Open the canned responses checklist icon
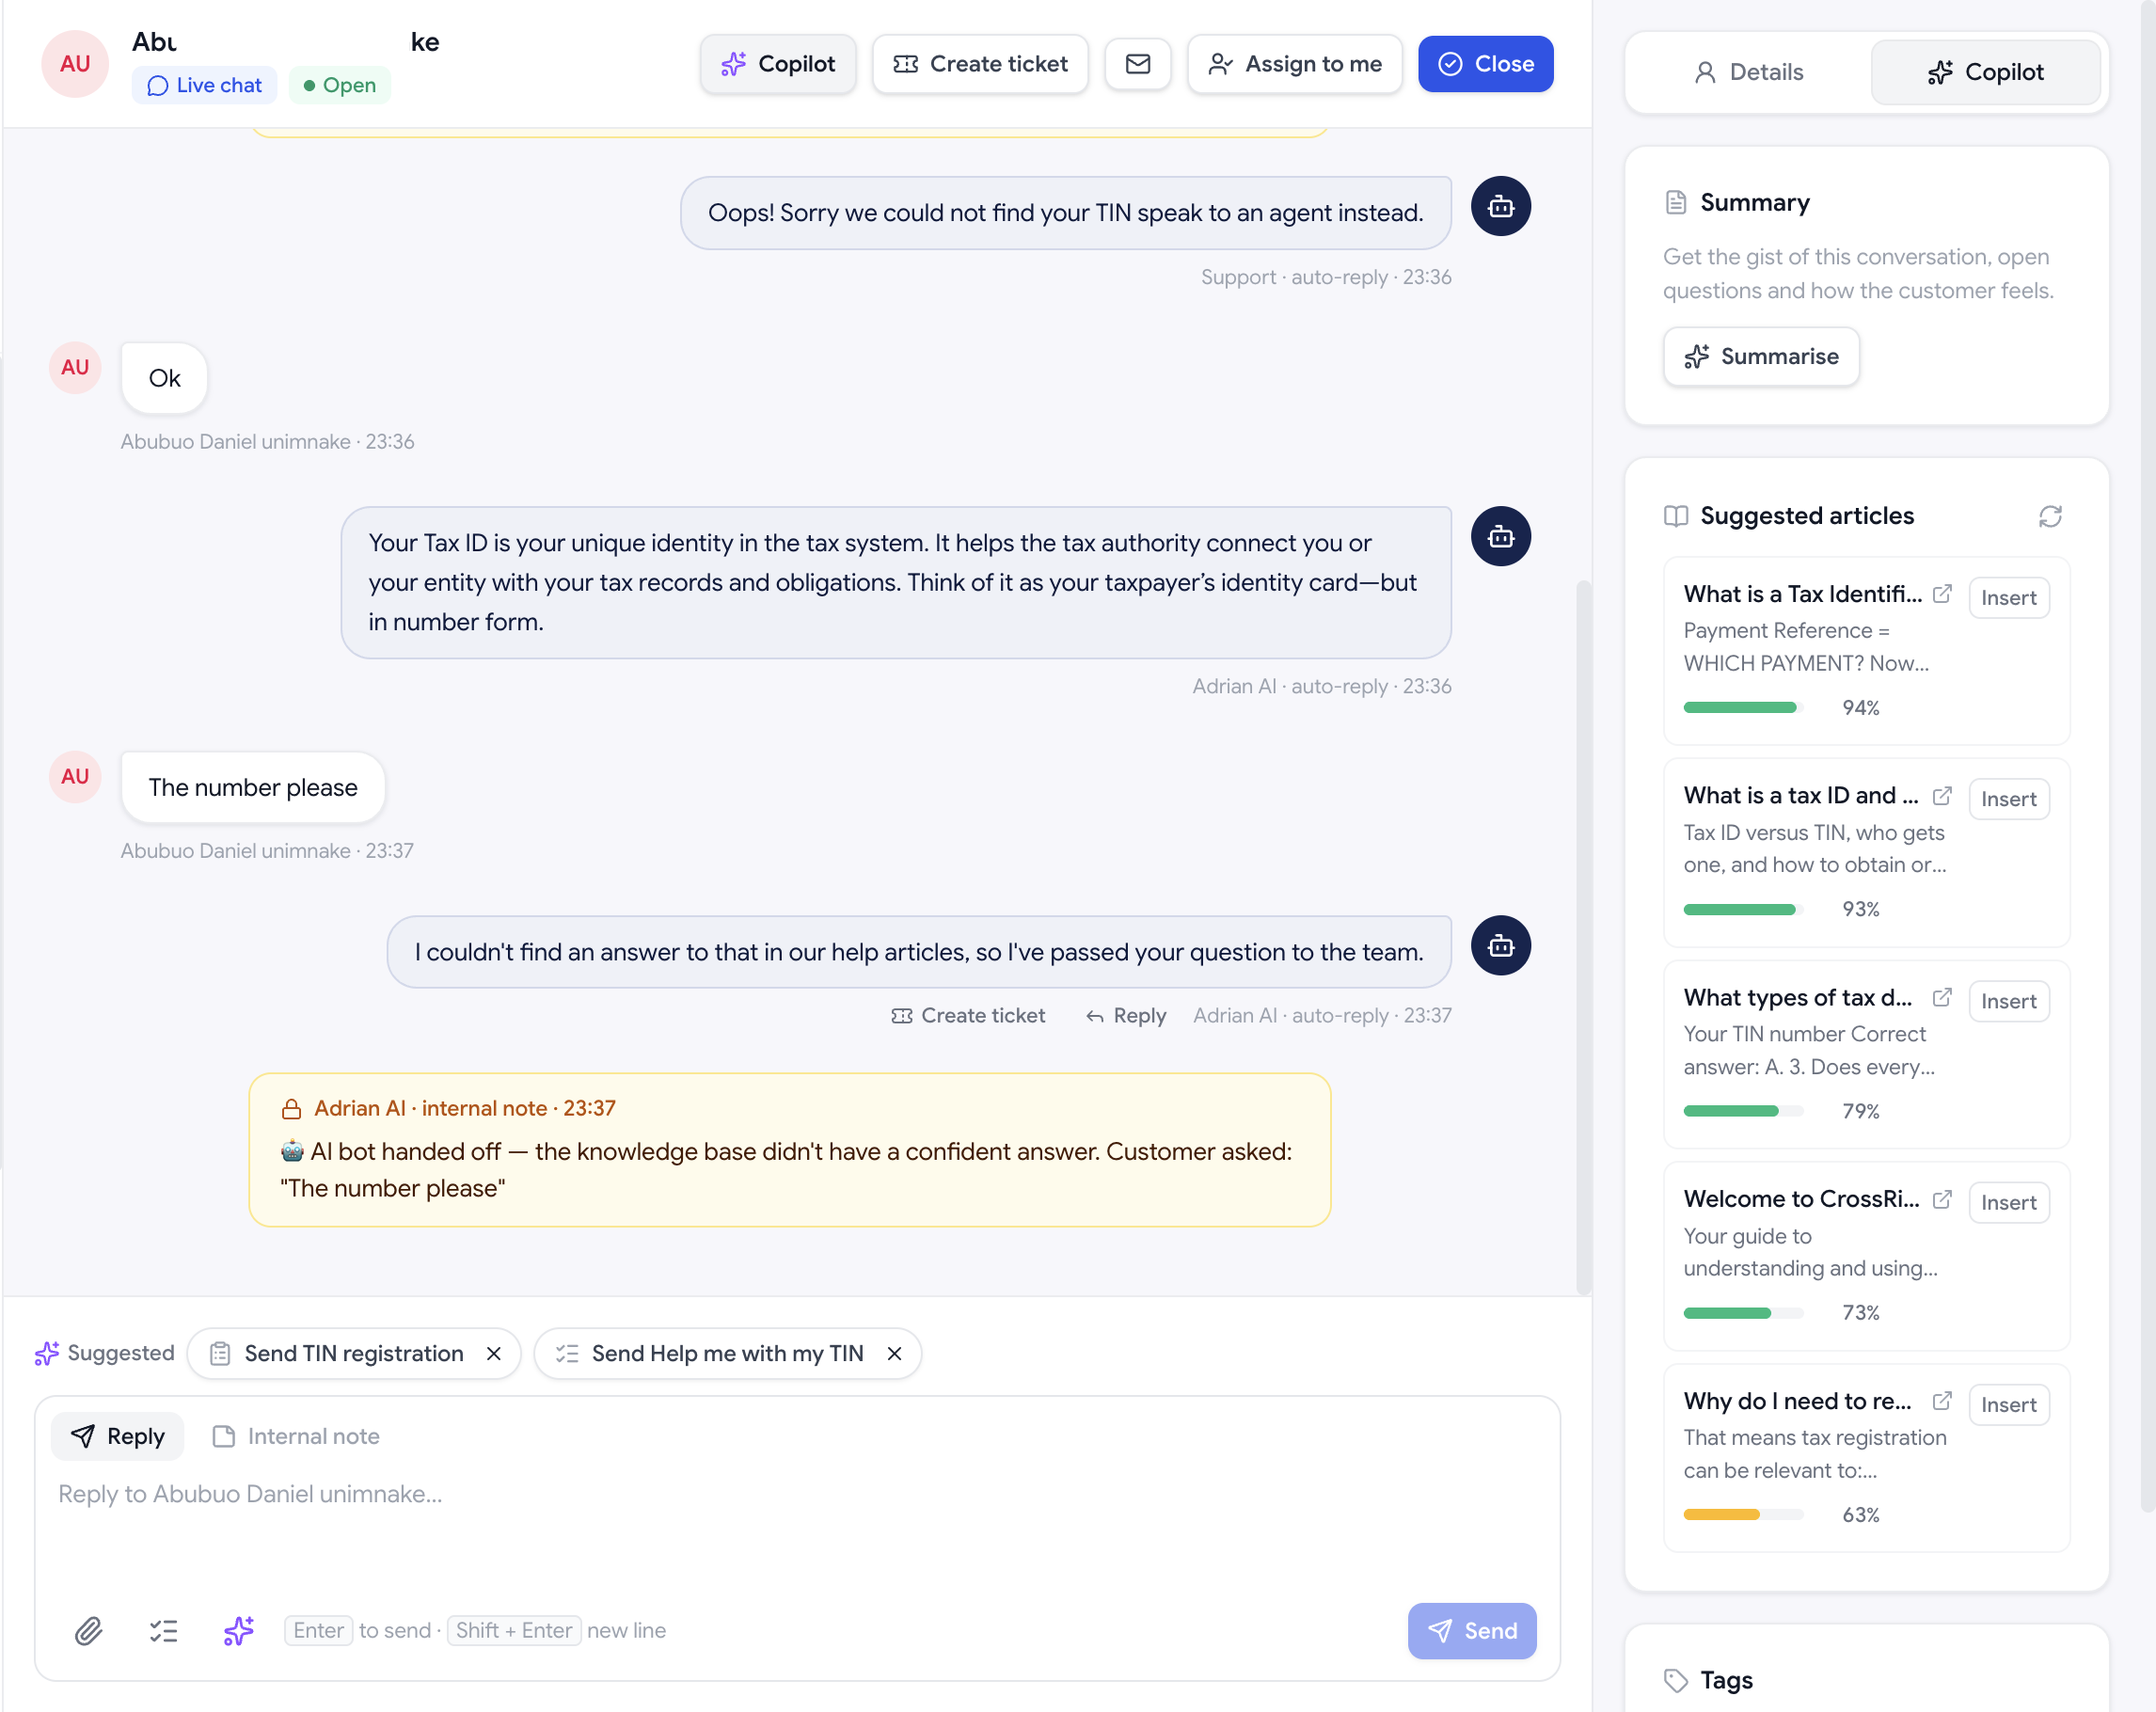The width and height of the screenshot is (2156, 1712). pyautogui.click(x=163, y=1631)
